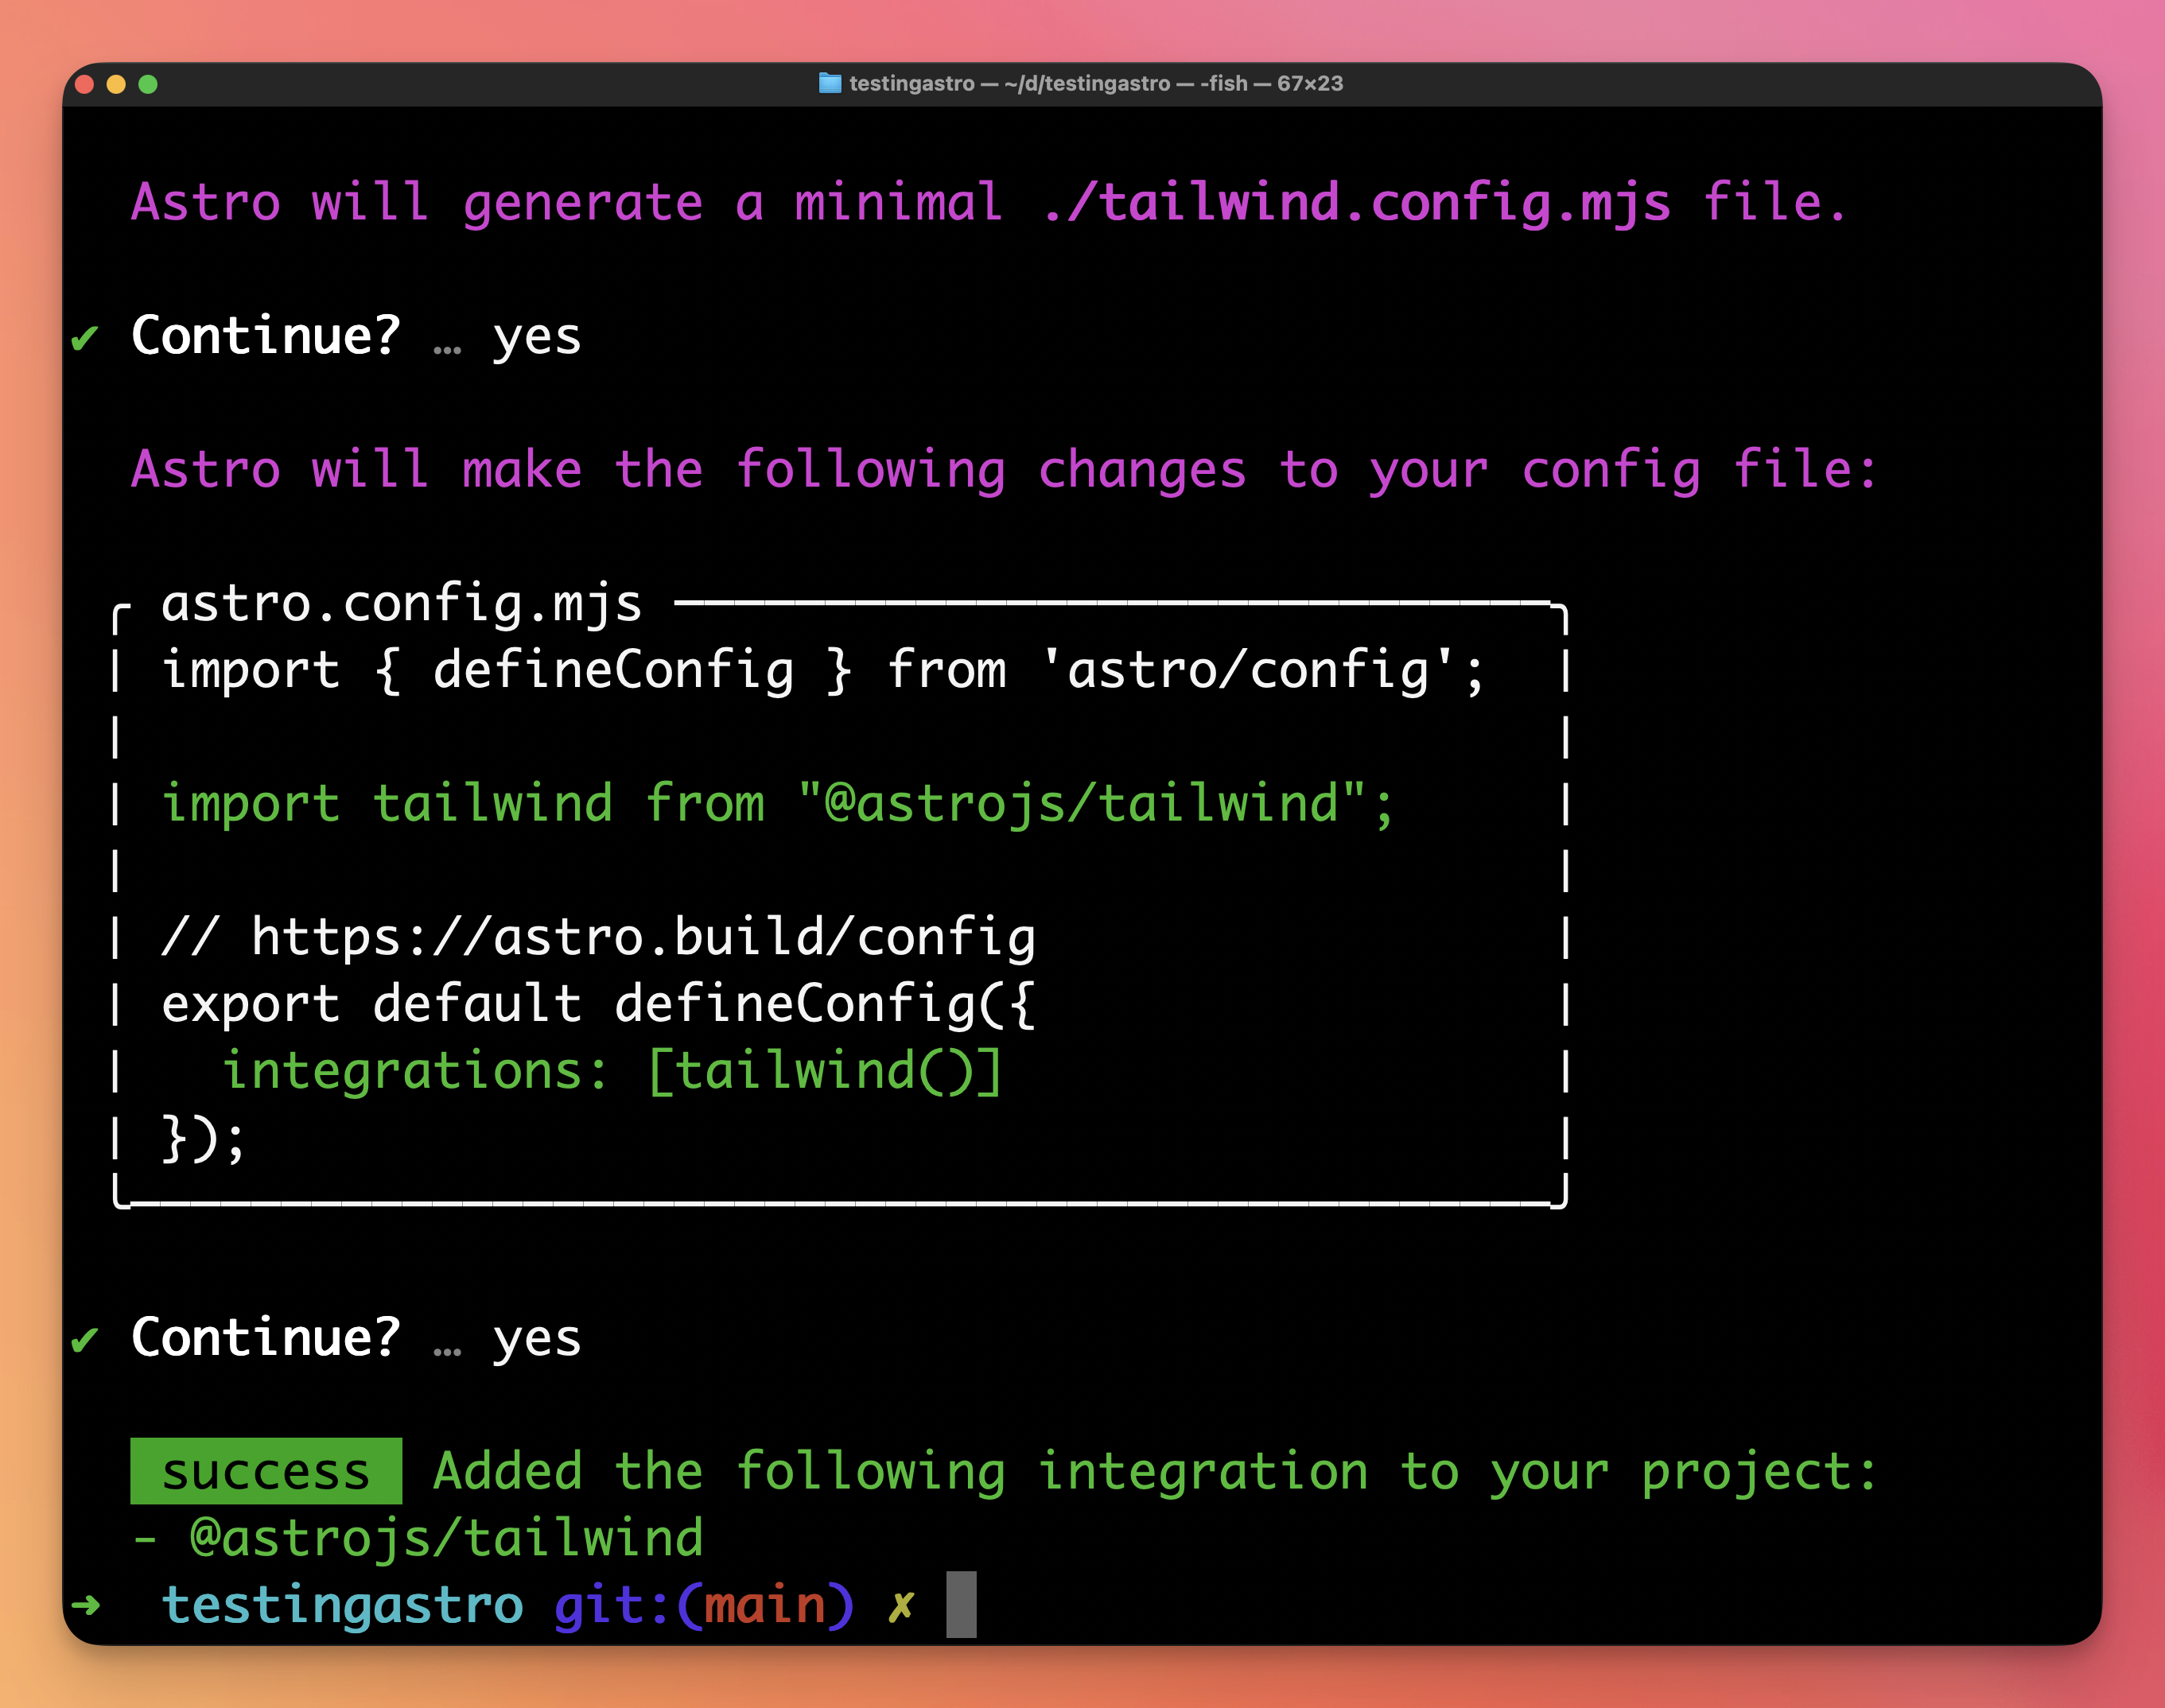
Task: Open the https://astro.build/config link
Action: [643, 937]
